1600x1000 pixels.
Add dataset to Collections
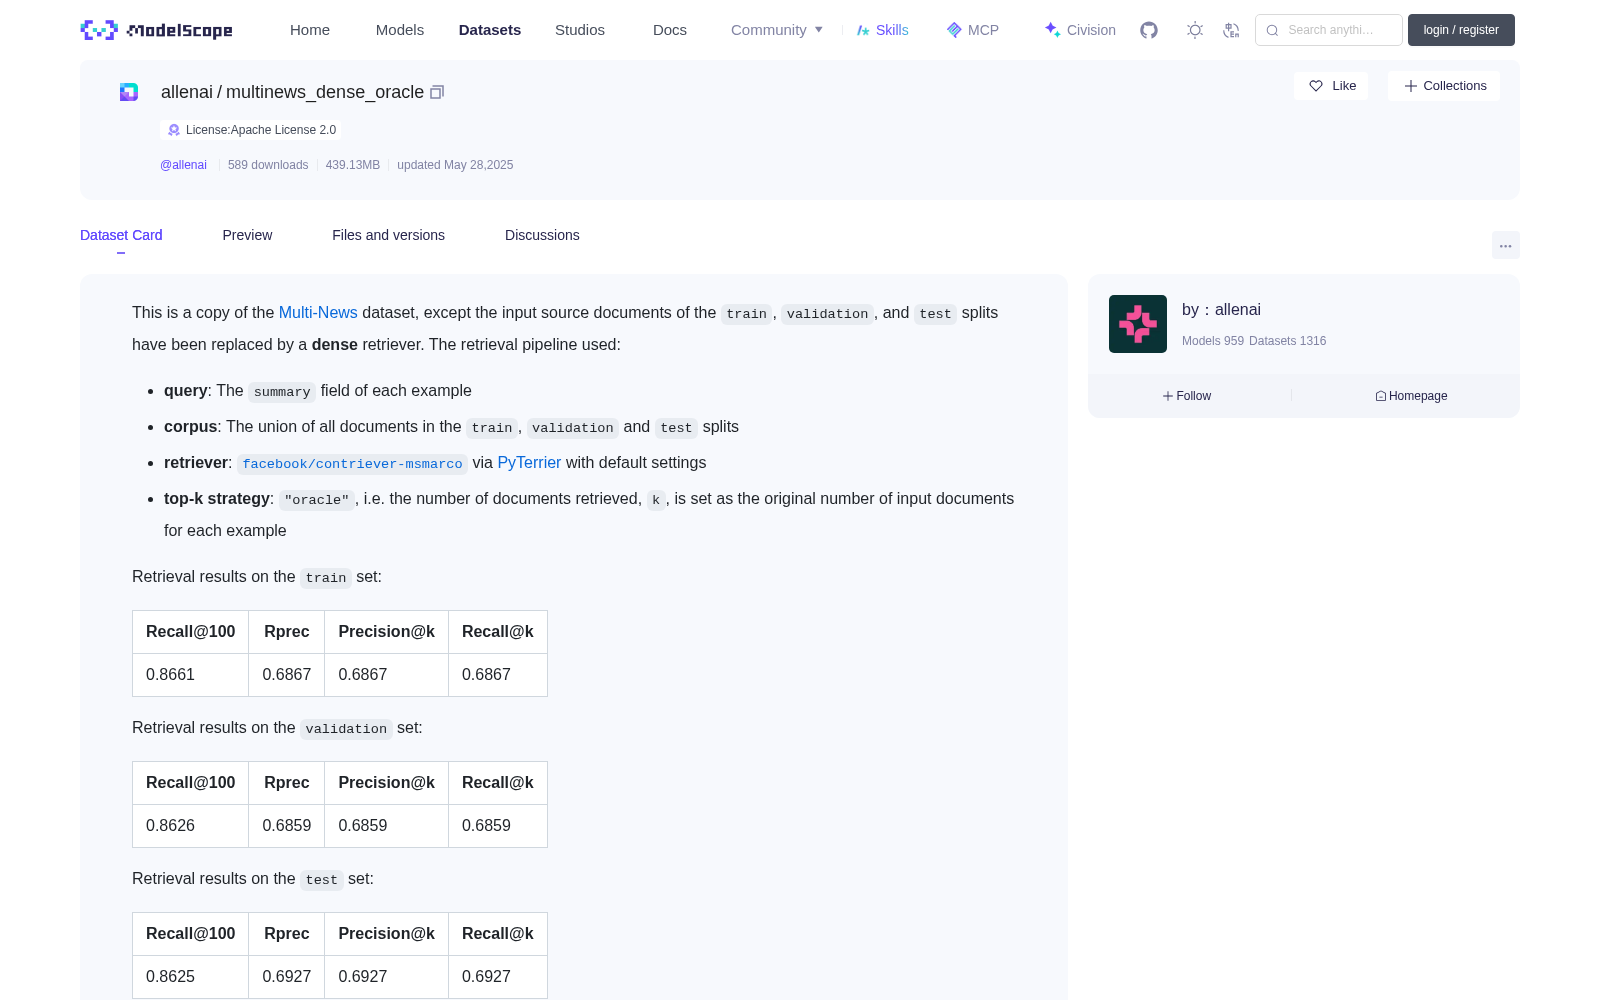tap(1444, 86)
